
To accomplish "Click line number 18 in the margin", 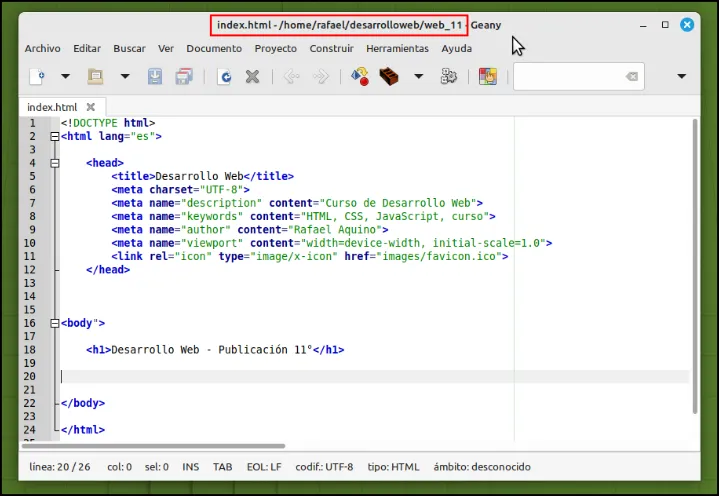I will [x=30, y=350].
